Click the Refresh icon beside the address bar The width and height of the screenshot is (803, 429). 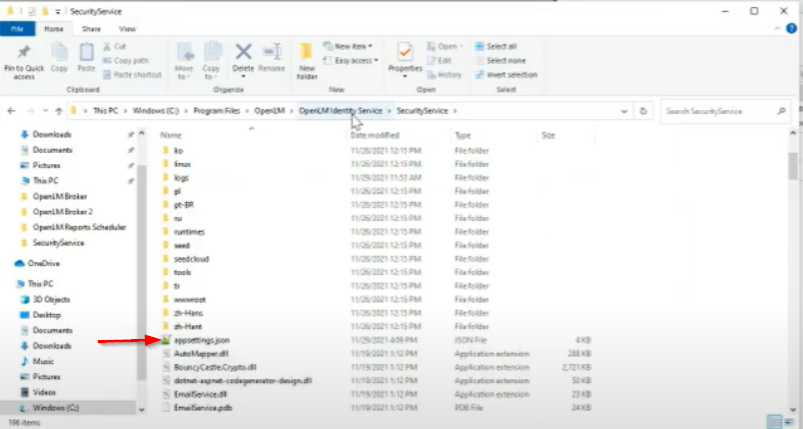[645, 110]
